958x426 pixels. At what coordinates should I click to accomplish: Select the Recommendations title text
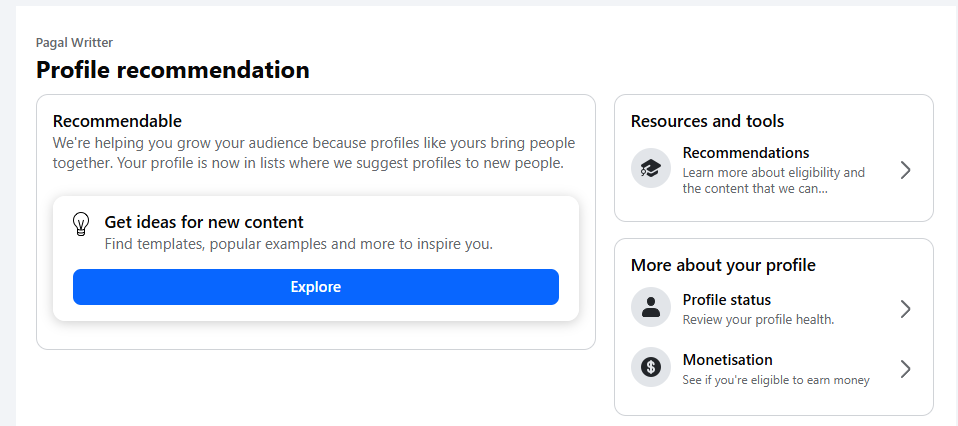pos(745,153)
